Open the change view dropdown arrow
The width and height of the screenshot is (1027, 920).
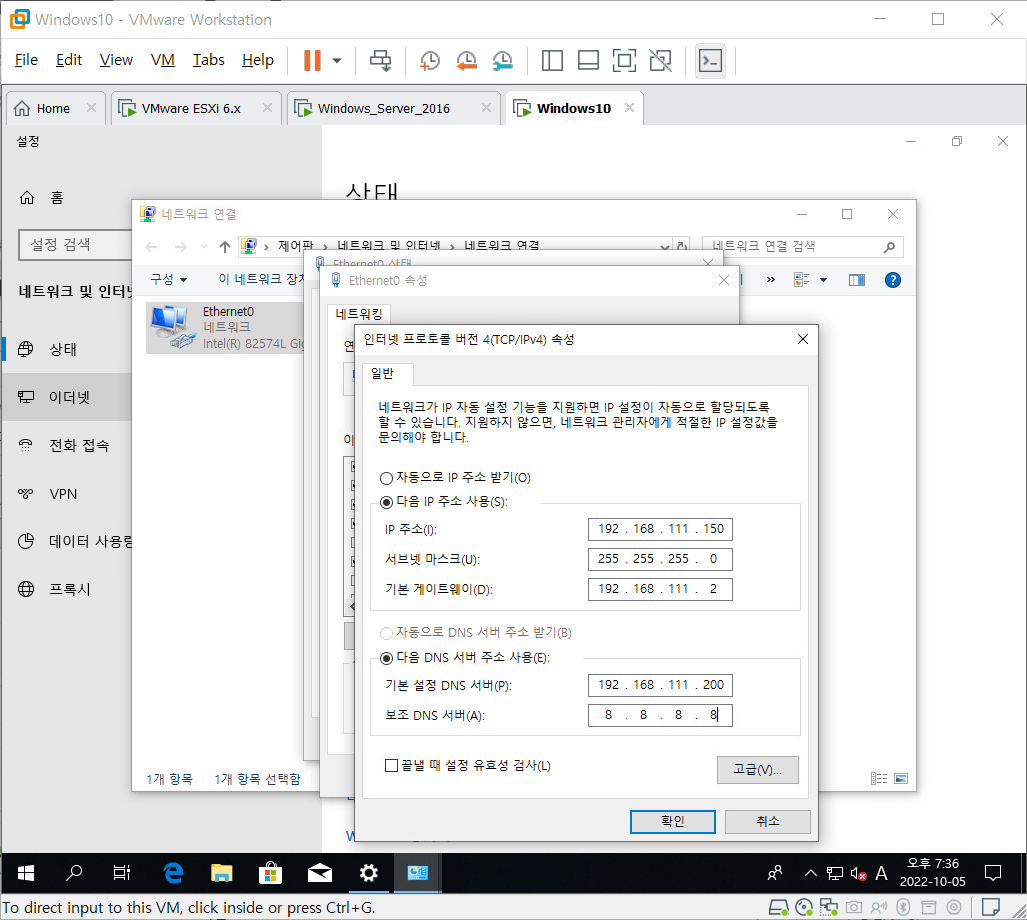click(x=823, y=280)
